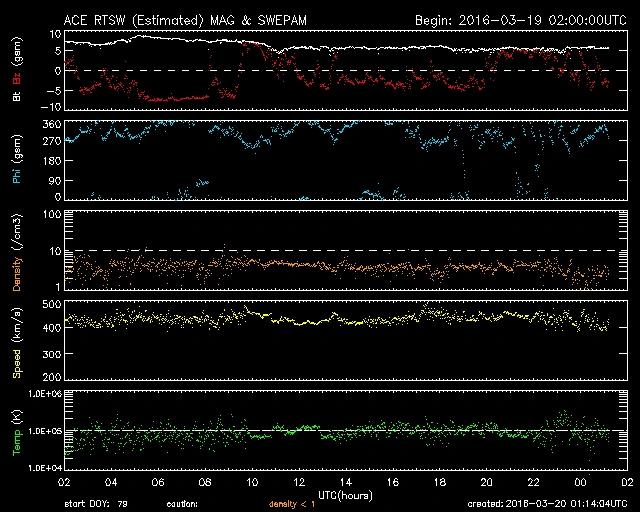The image size is (640, 512).
Task: Click the 10 hour tick label on time axis
Action: coord(252,483)
